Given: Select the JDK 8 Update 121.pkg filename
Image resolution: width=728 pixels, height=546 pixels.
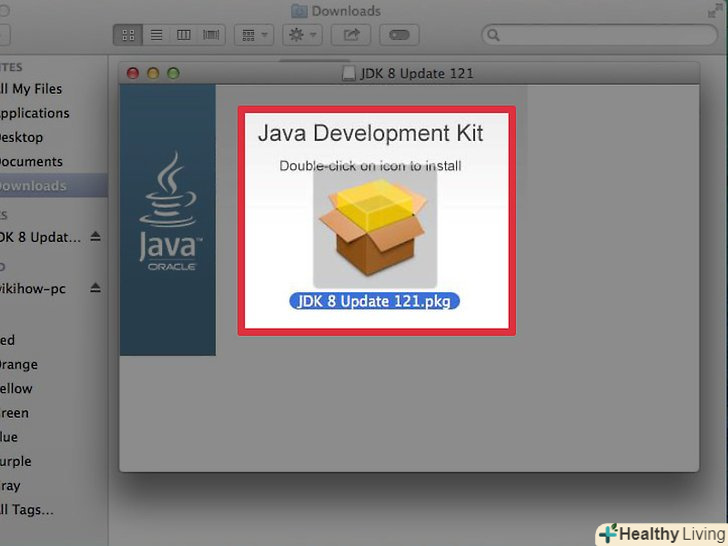Looking at the screenshot, I should pyautogui.click(x=374, y=301).
